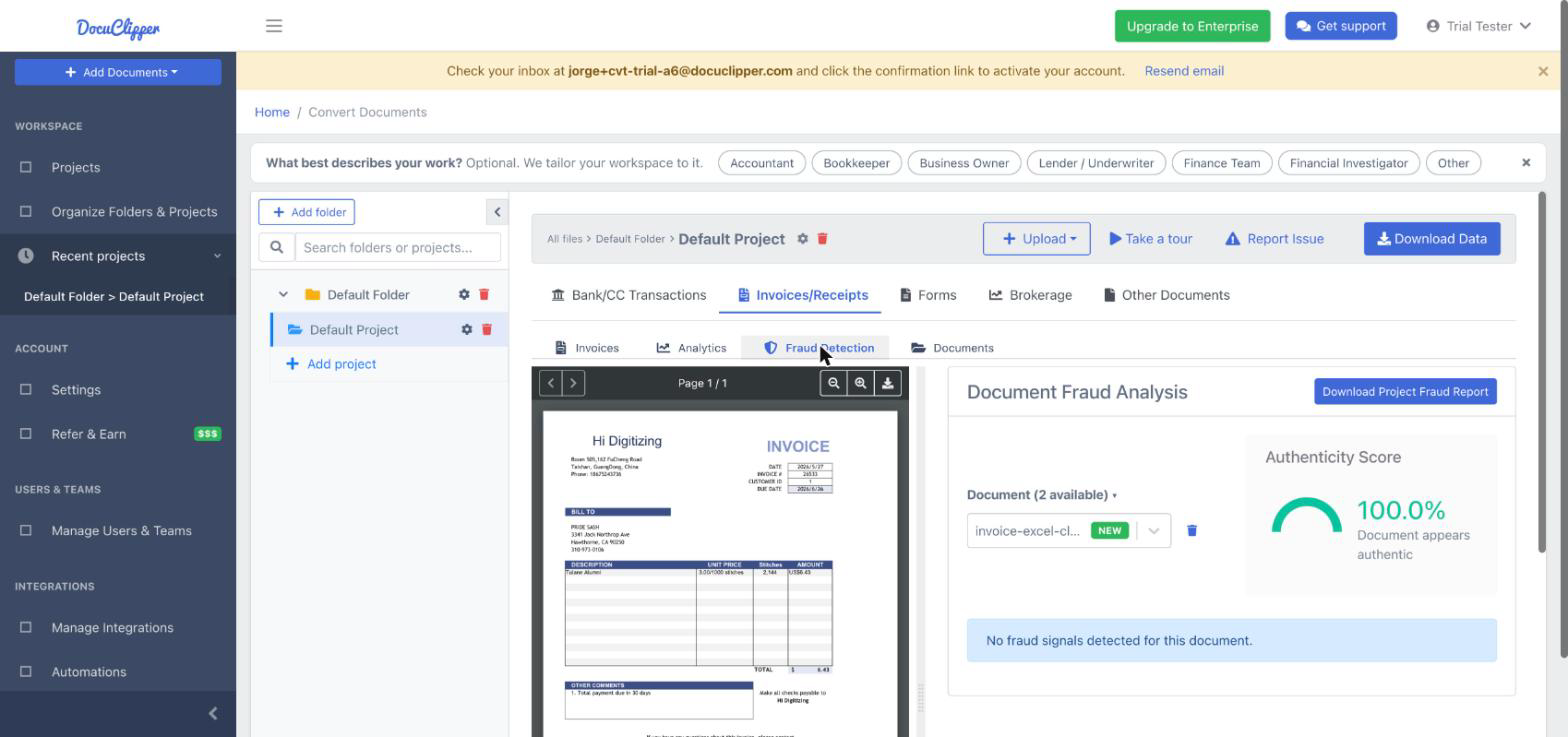Open Trial Tester account menu

pyautogui.click(x=1478, y=26)
